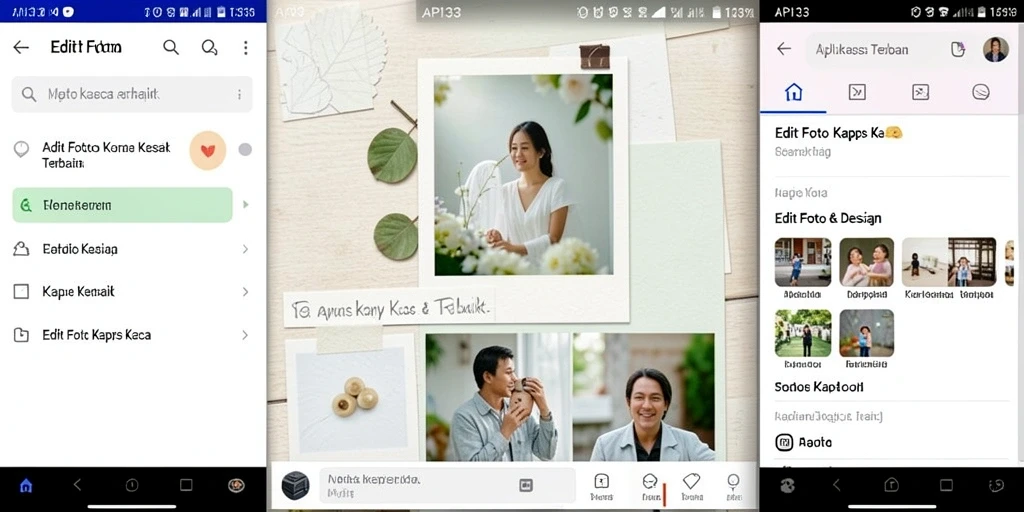This screenshot has height=512, width=1024.
Task: Switch to the third tab with sparkle icon
Action: [920, 93]
